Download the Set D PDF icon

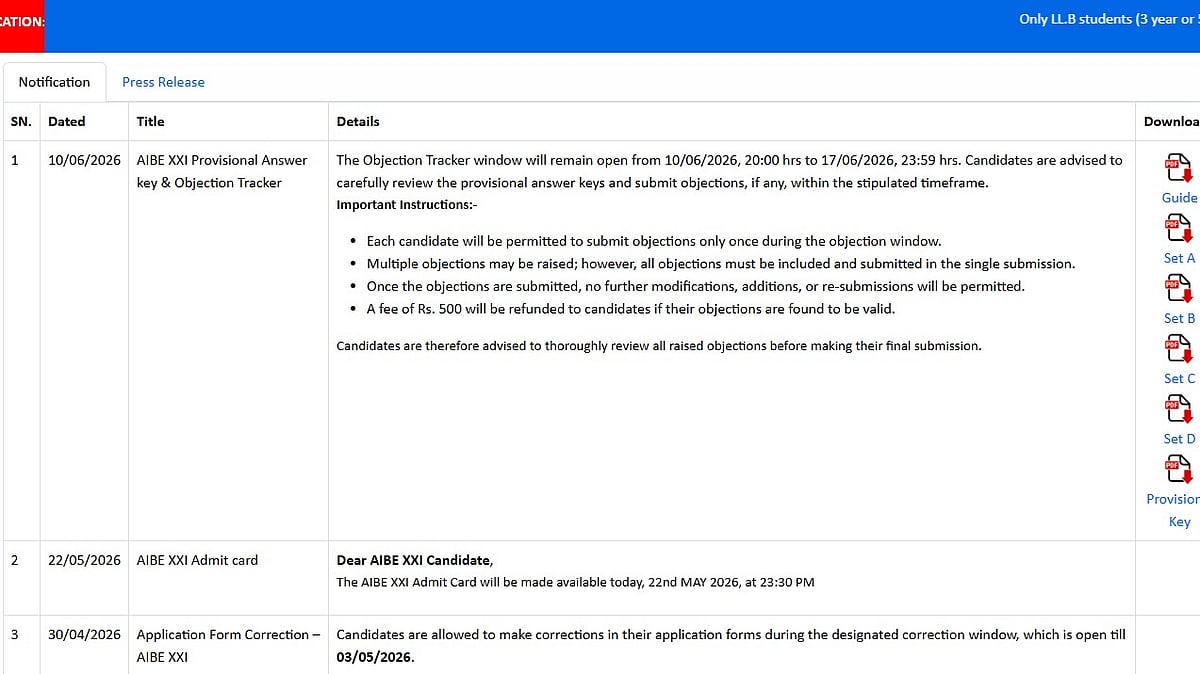[x=1178, y=408]
